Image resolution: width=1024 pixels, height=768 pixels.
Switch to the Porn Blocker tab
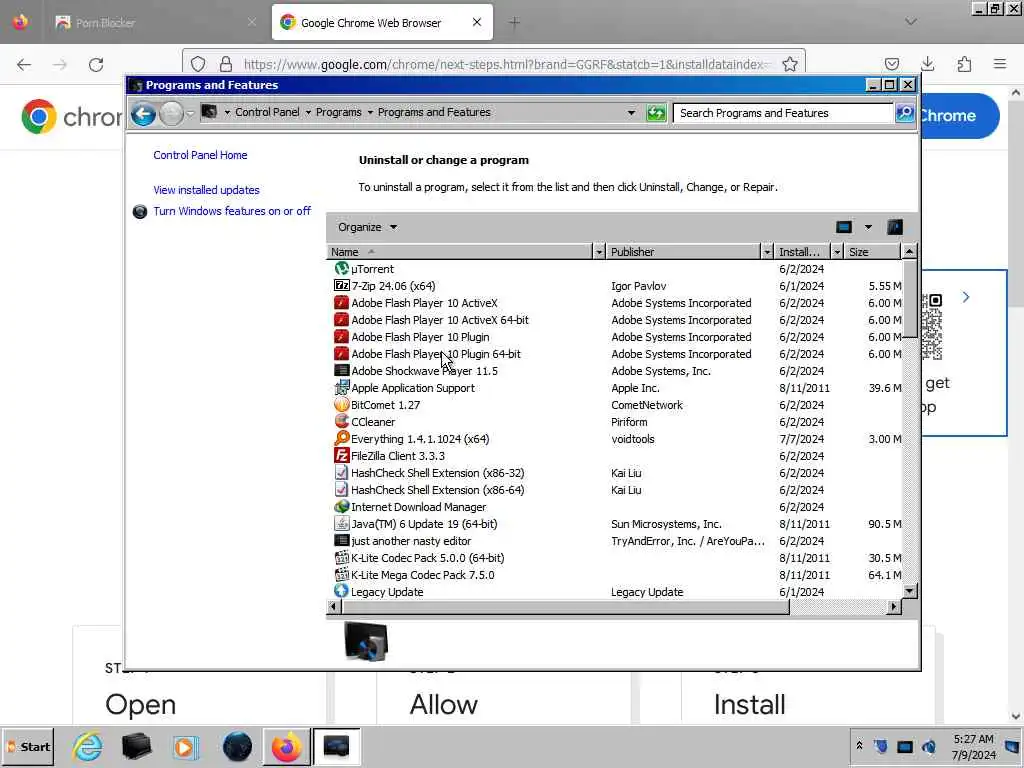click(x=157, y=22)
